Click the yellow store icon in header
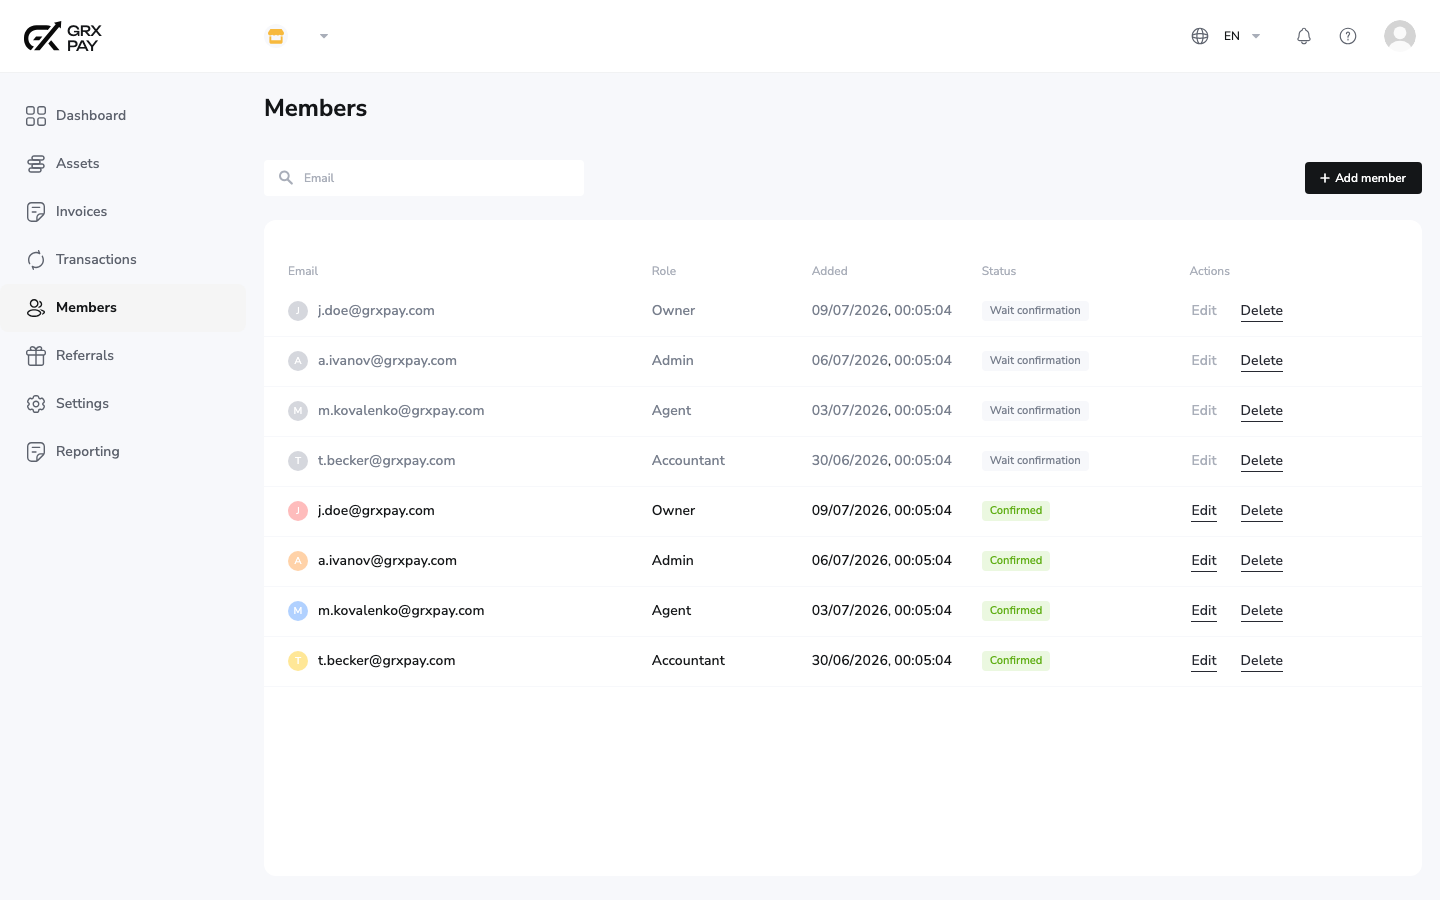Screen dimensions: 1440x900 coord(276,36)
